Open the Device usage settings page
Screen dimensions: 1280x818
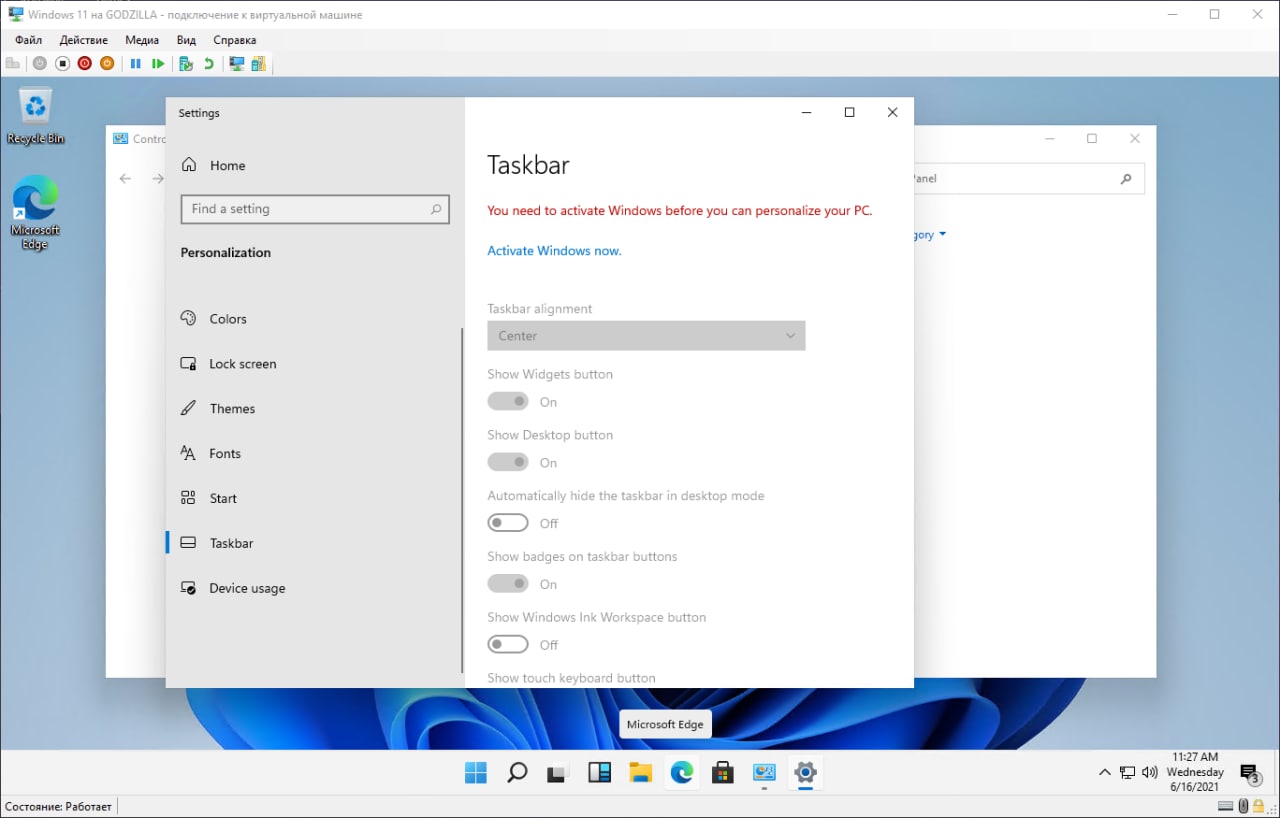click(247, 589)
